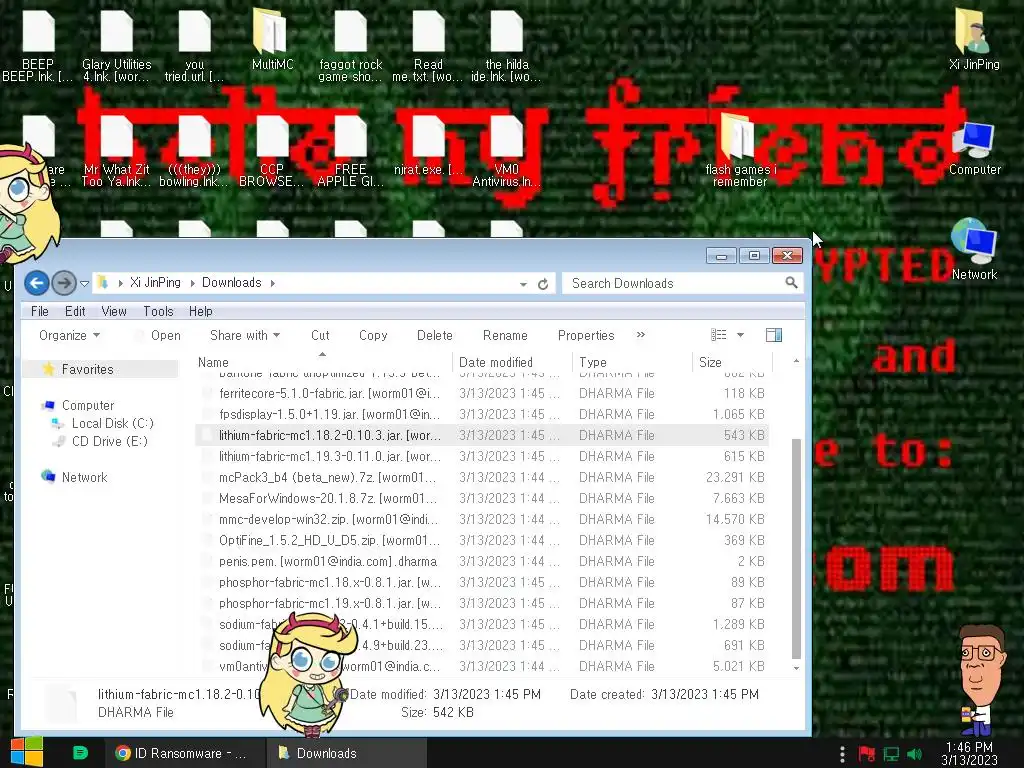Sort by Date modified column

click(513, 362)
